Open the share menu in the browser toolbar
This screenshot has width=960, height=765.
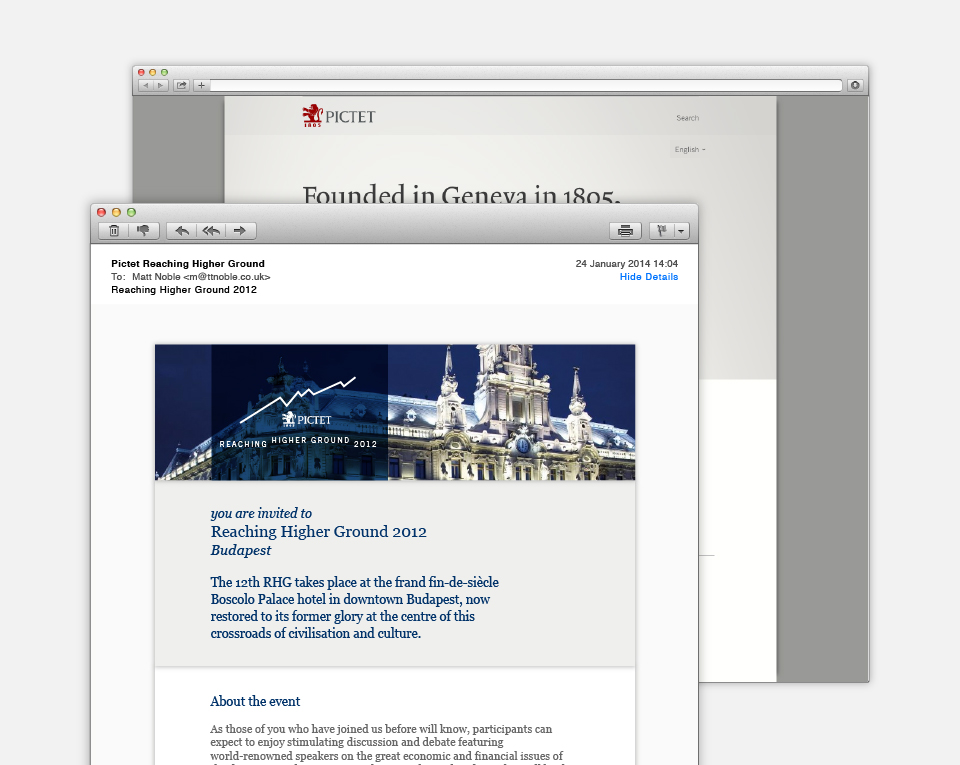181,85
